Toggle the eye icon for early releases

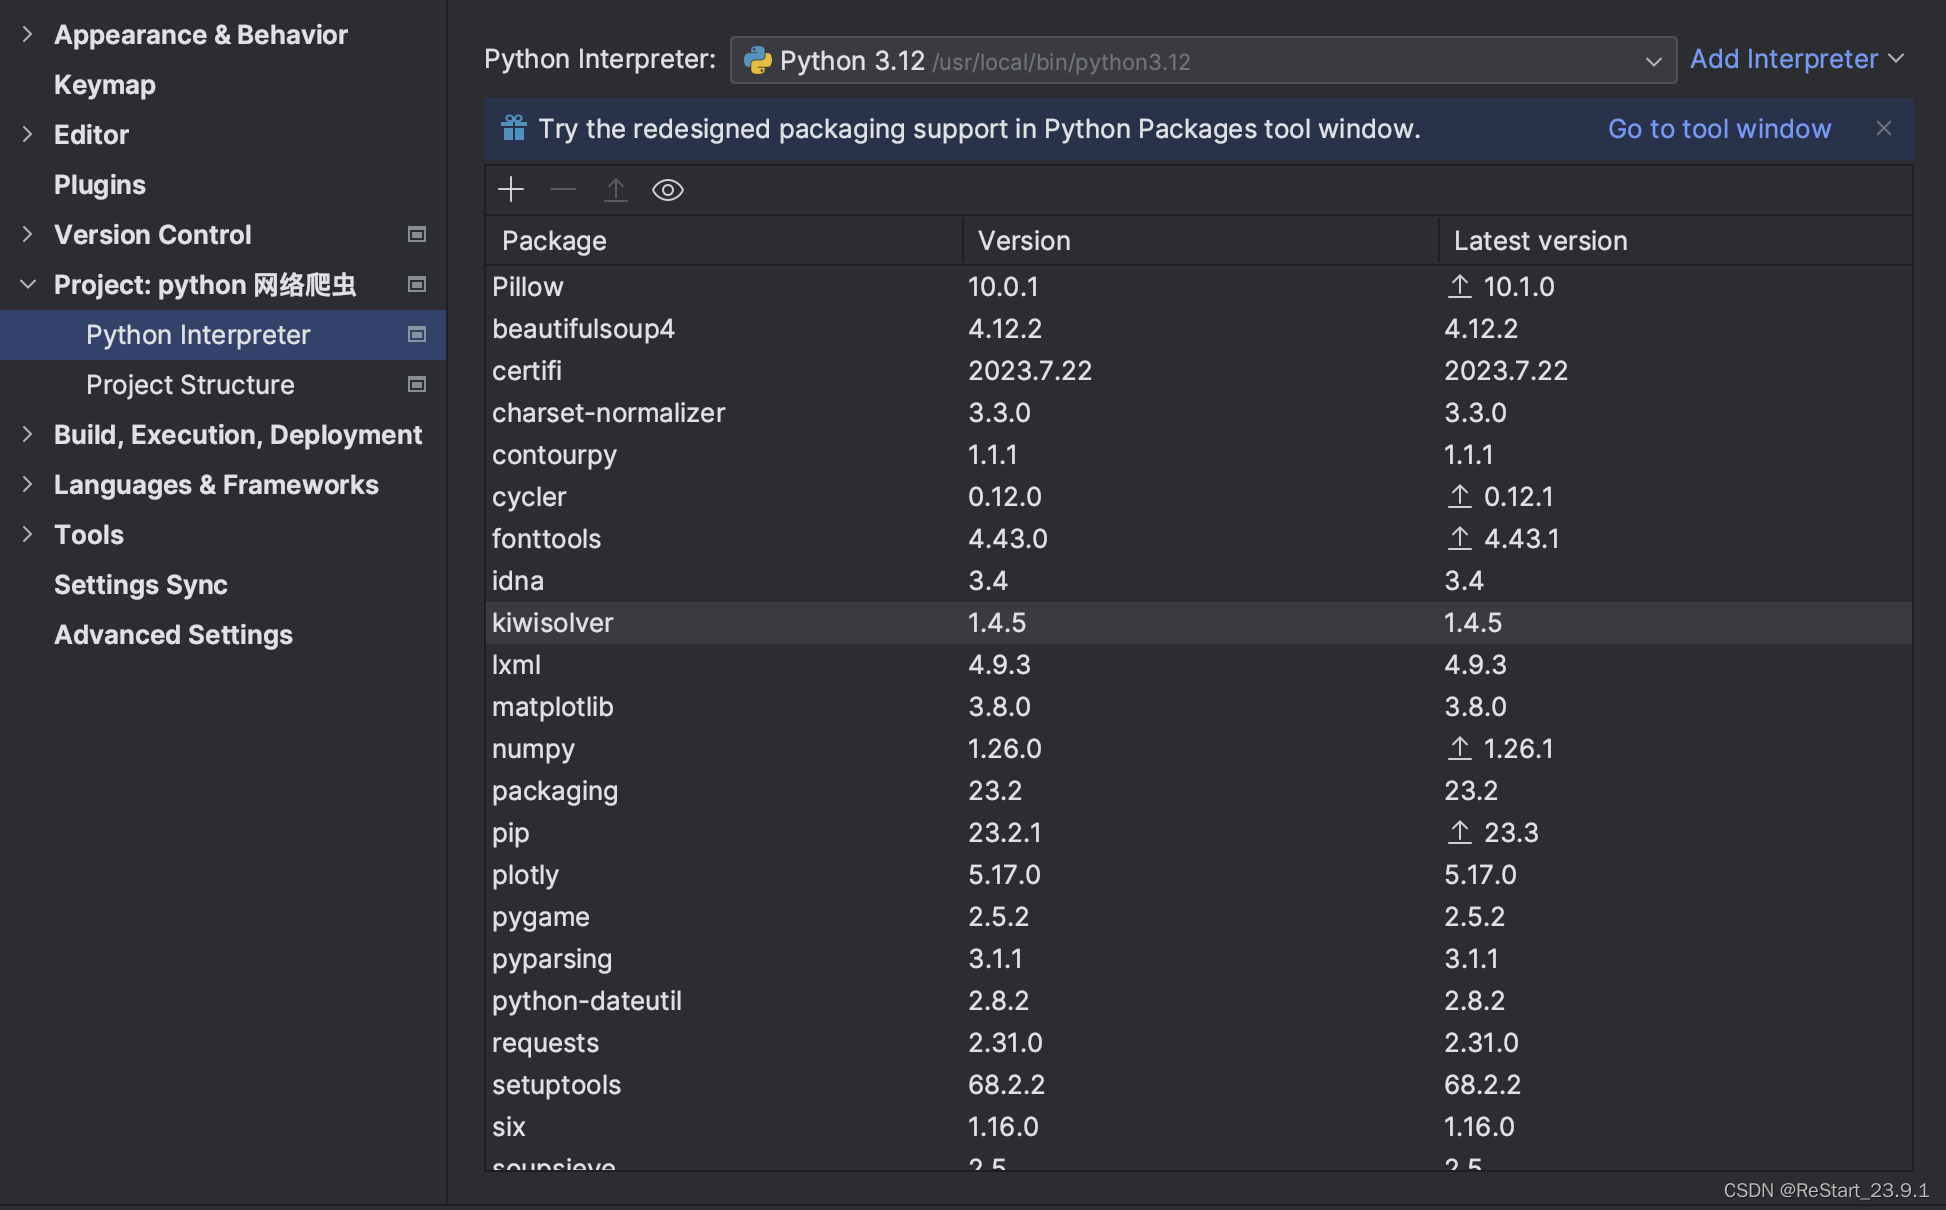(x=668, y=190)
